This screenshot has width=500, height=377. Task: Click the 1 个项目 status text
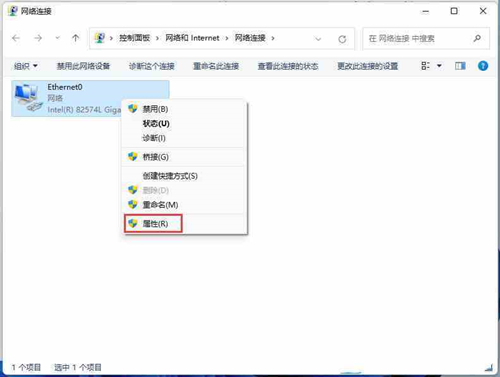[x=26, y=367]
